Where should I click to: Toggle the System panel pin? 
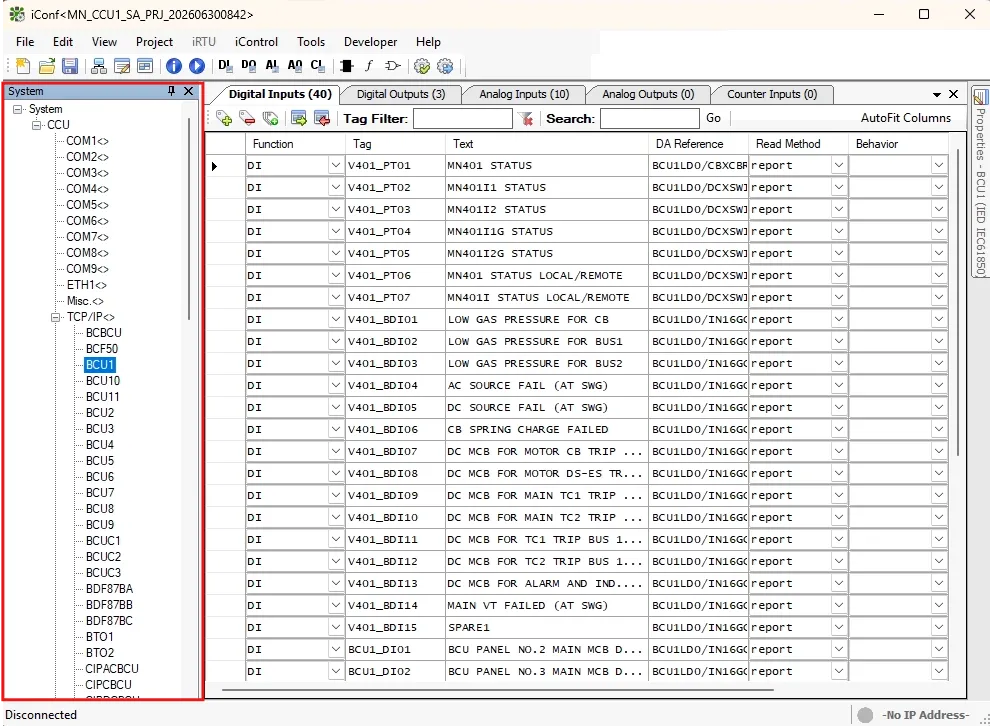click(171, 91)
